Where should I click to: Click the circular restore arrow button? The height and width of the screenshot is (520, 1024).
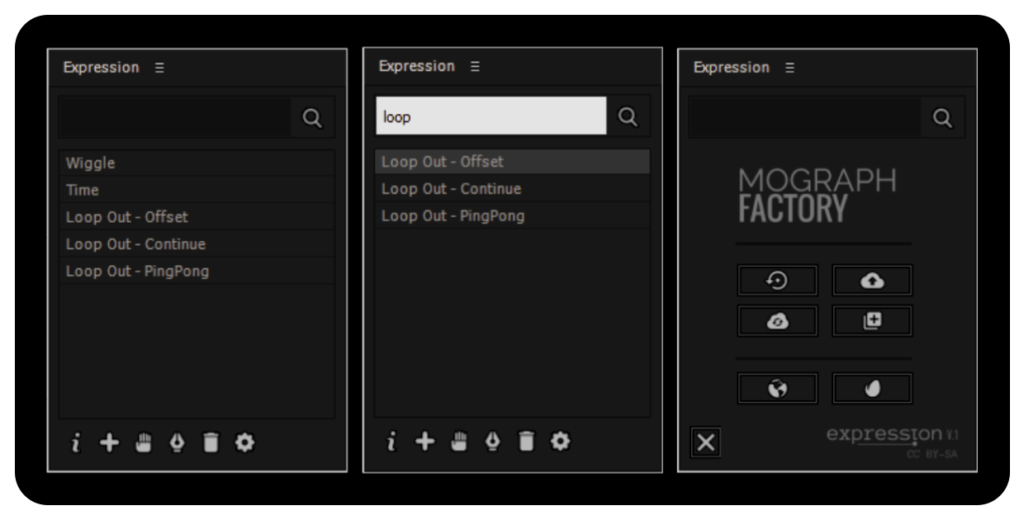[777, 281]
